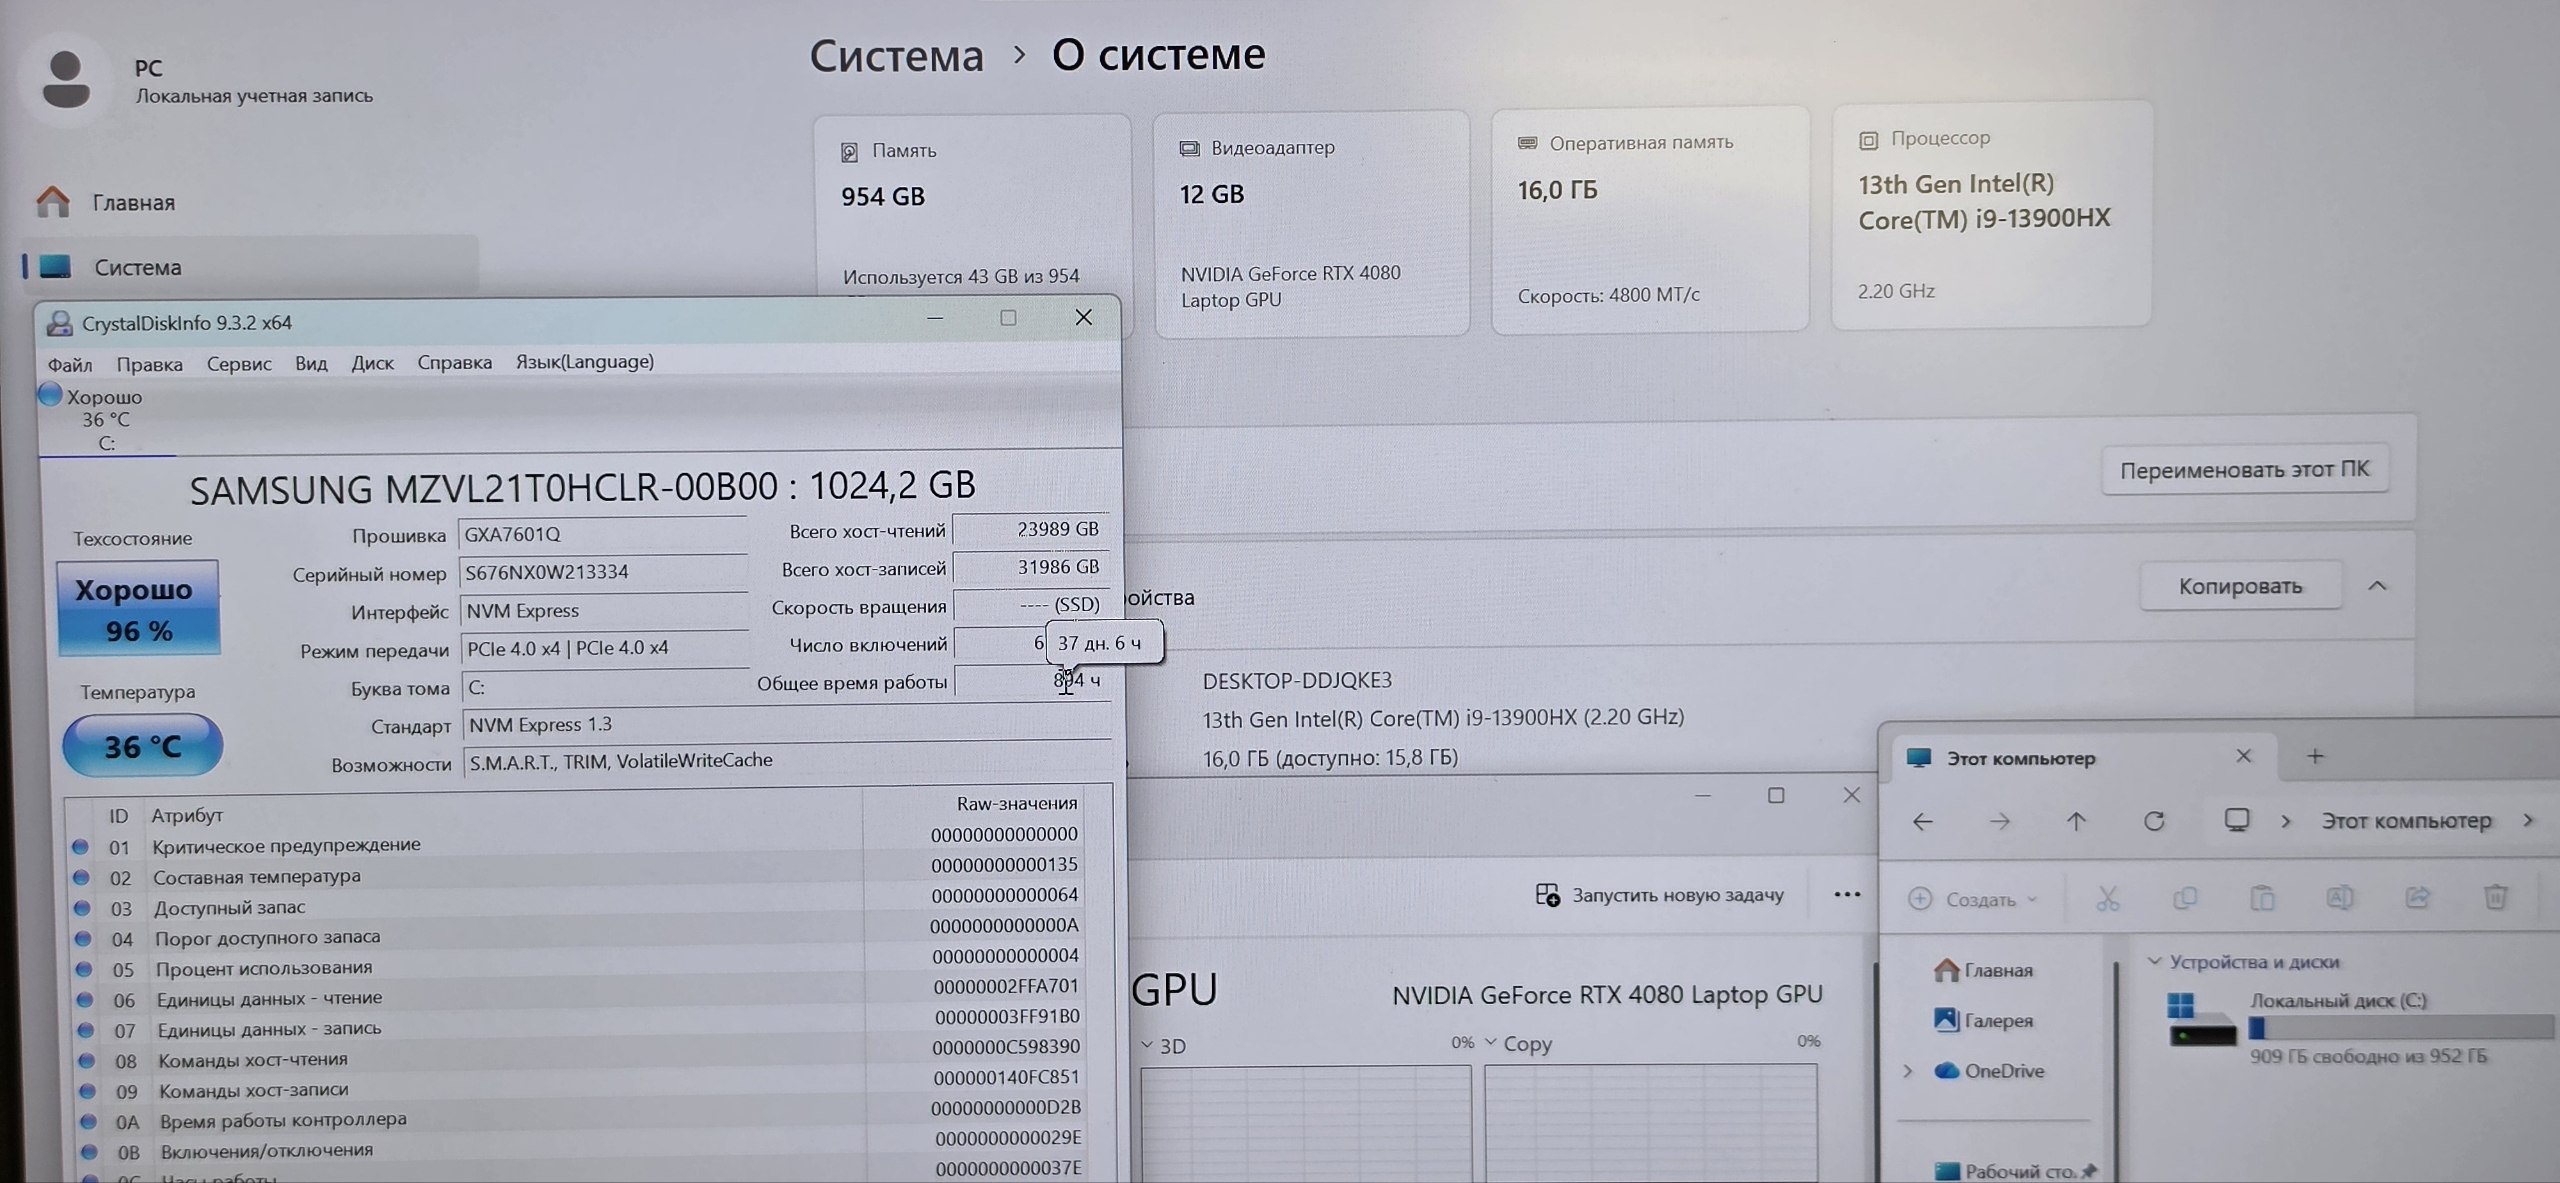Click the Копировать button

coord(2240,586)
